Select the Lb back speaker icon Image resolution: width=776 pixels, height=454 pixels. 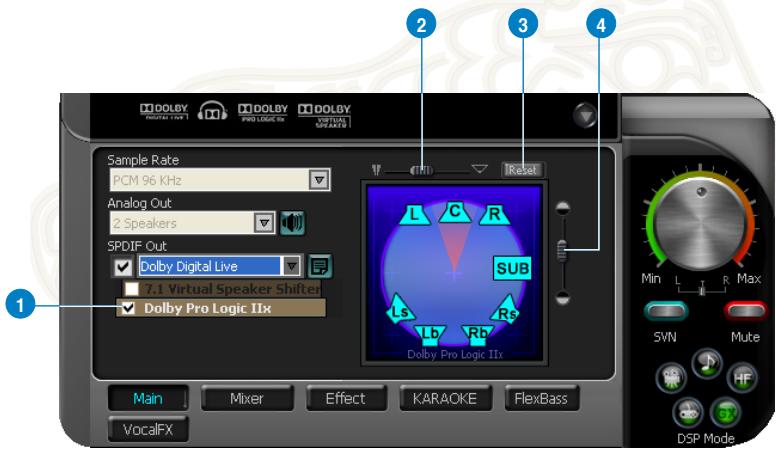point(430,334)
